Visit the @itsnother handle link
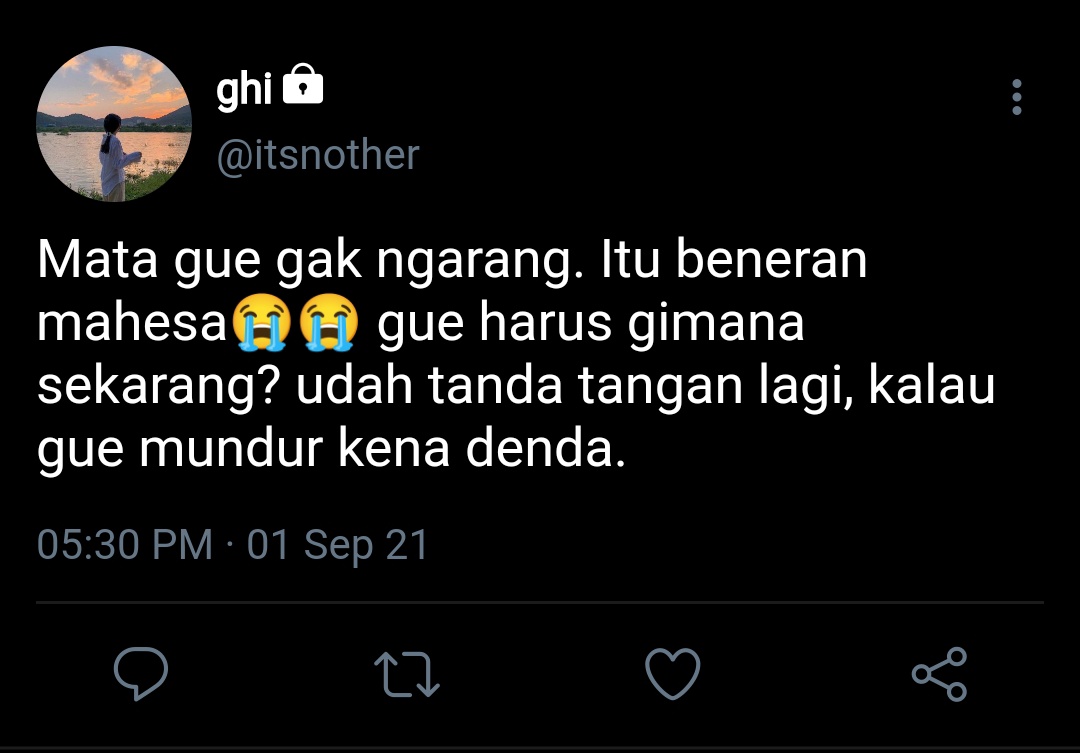The height and width of the screenshot is (753, 1080). 318,154
